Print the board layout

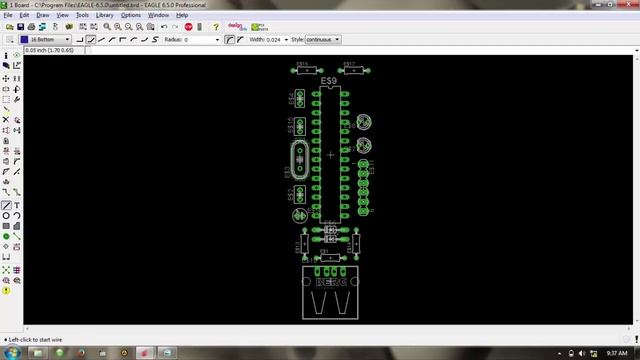coord(31,27)
